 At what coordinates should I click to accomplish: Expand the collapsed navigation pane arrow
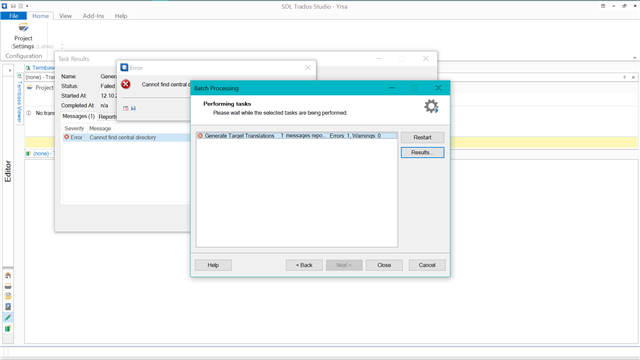[x=9, y=71]
